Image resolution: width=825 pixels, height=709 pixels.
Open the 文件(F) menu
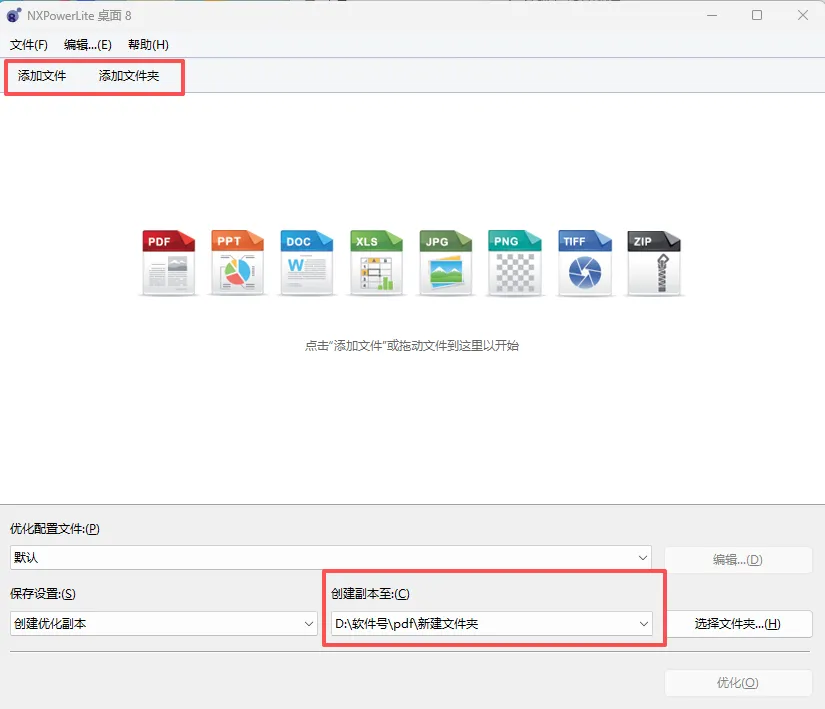[x=28, y=45]
